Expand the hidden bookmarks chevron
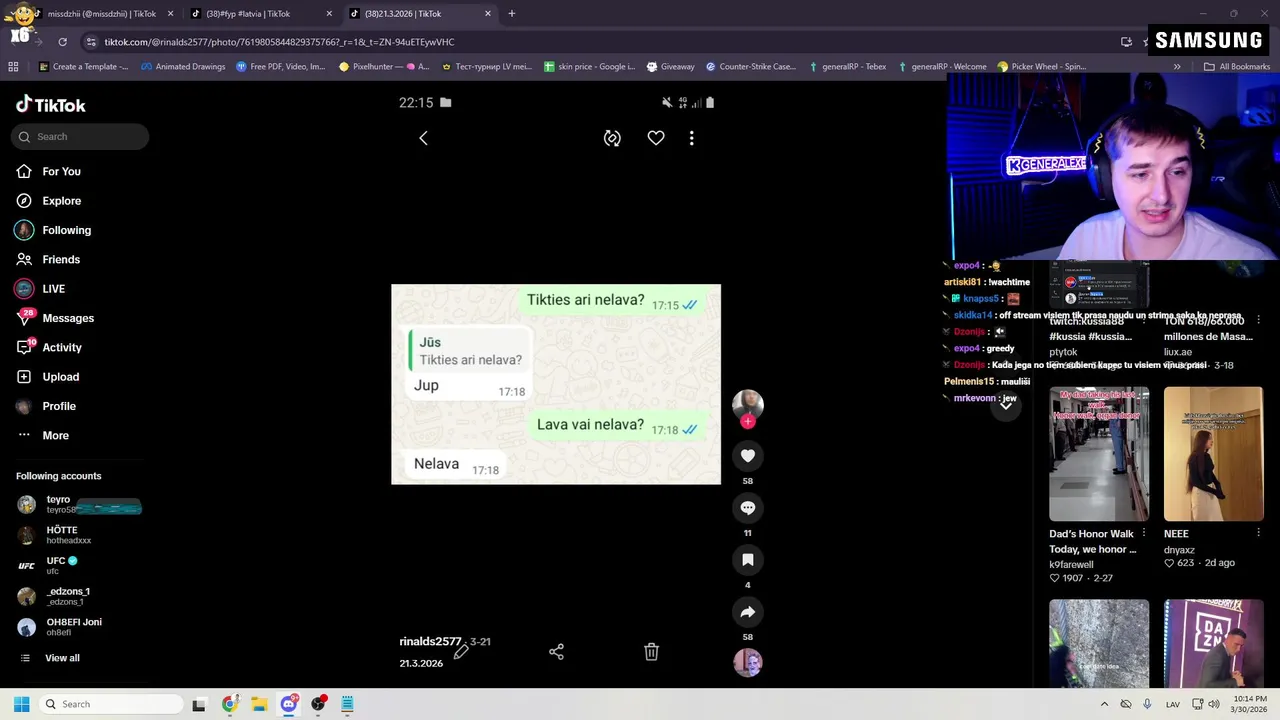This screenshot has width=1280, height=720. [x=1177, y=67]
